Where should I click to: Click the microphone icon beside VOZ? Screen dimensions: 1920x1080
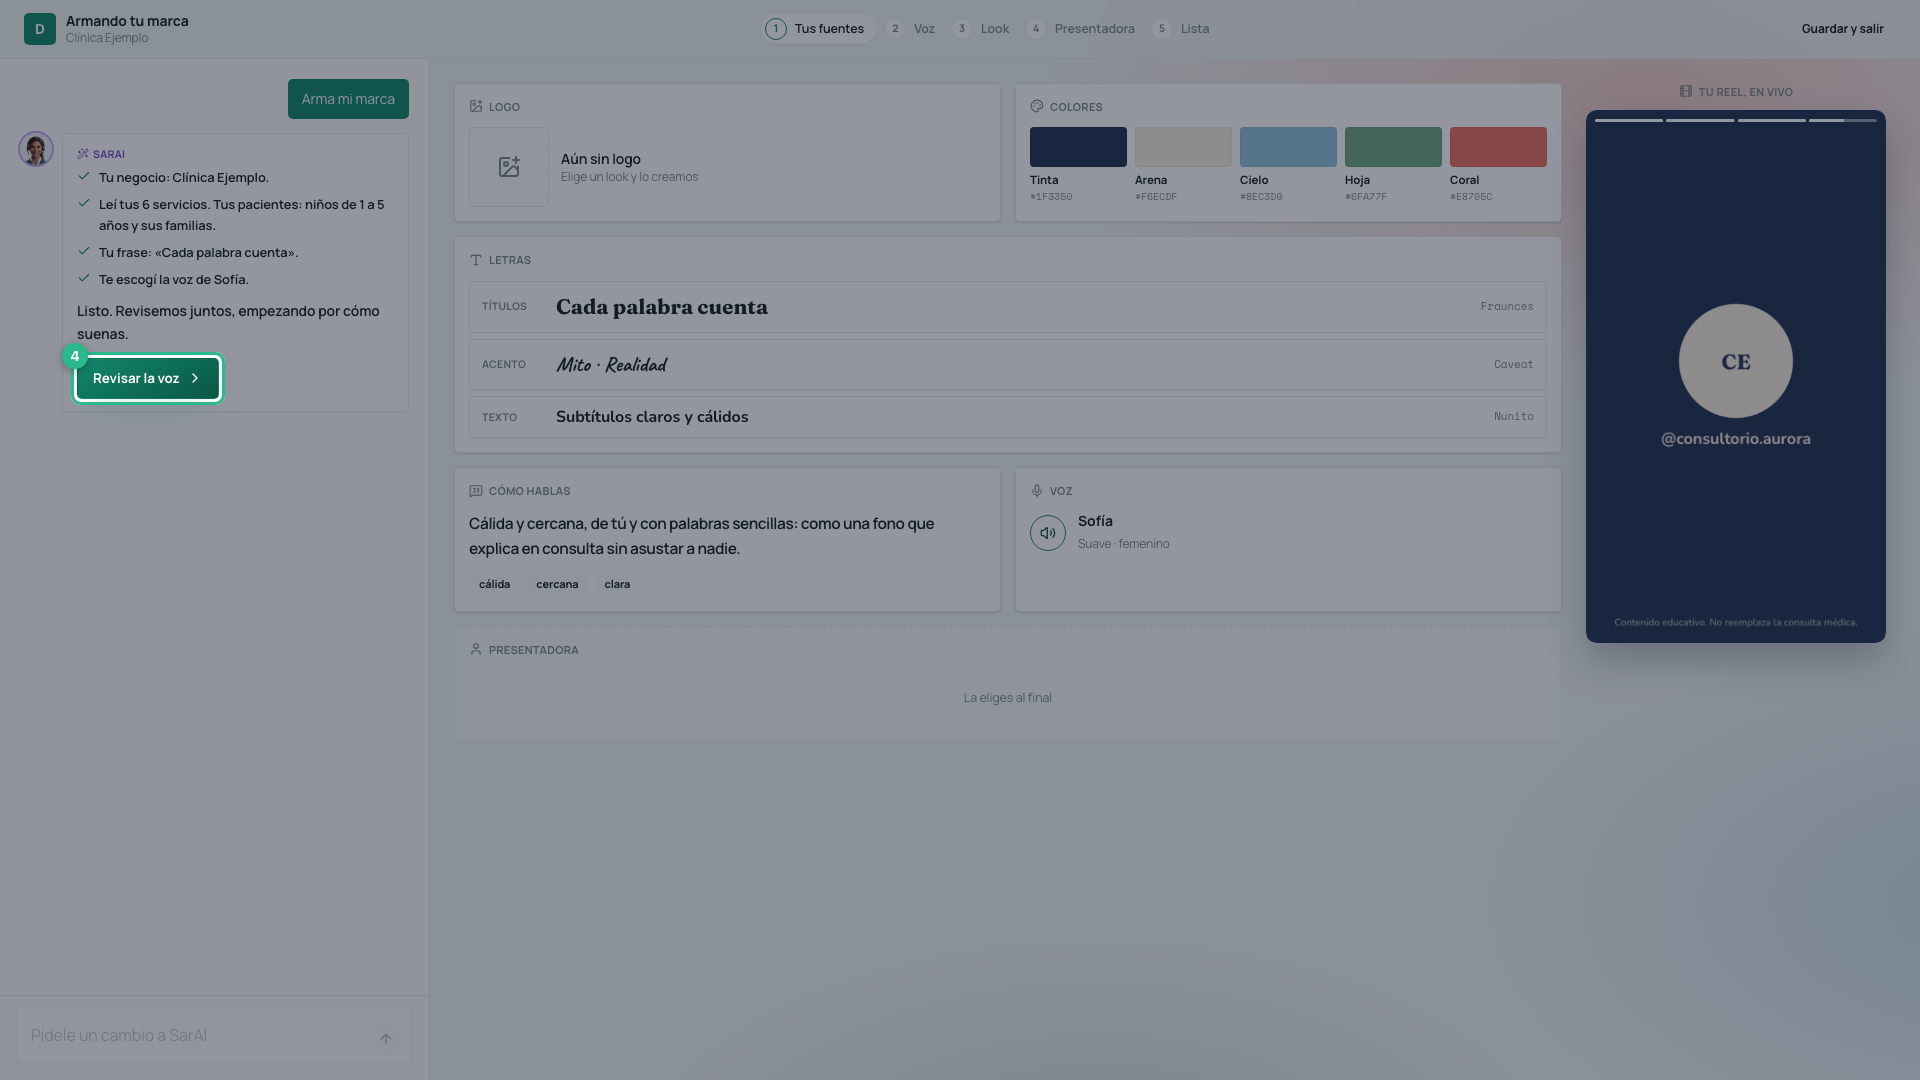(x=1037, y=491)
